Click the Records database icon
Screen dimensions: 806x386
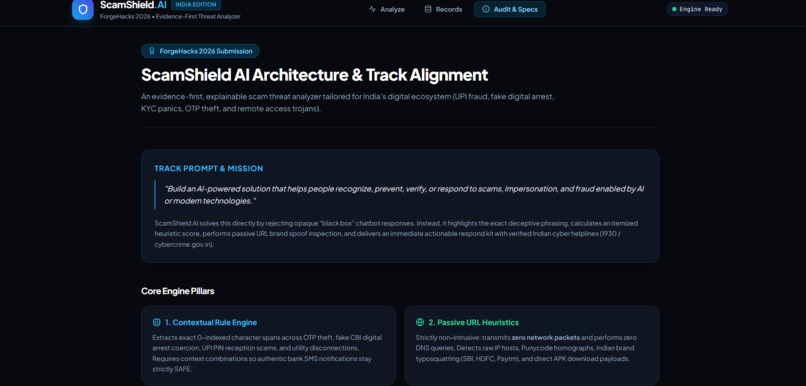[x=428, y=9]
